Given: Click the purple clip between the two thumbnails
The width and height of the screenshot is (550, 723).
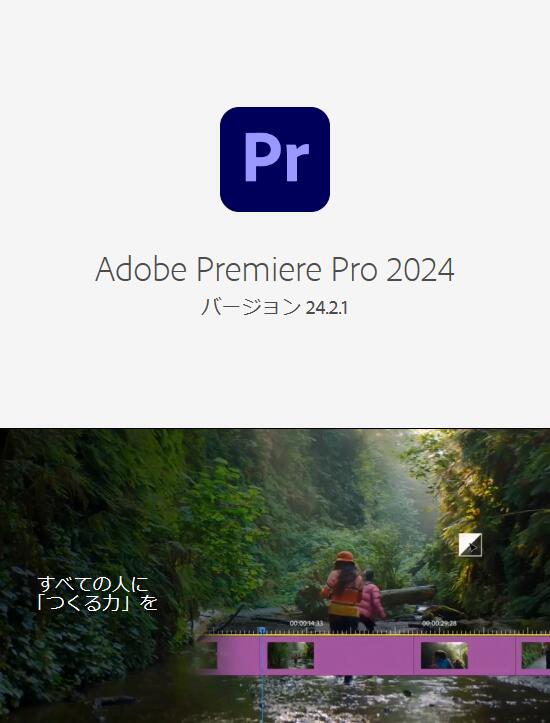Looking at the screenshot, I should (x=363, y=655).
